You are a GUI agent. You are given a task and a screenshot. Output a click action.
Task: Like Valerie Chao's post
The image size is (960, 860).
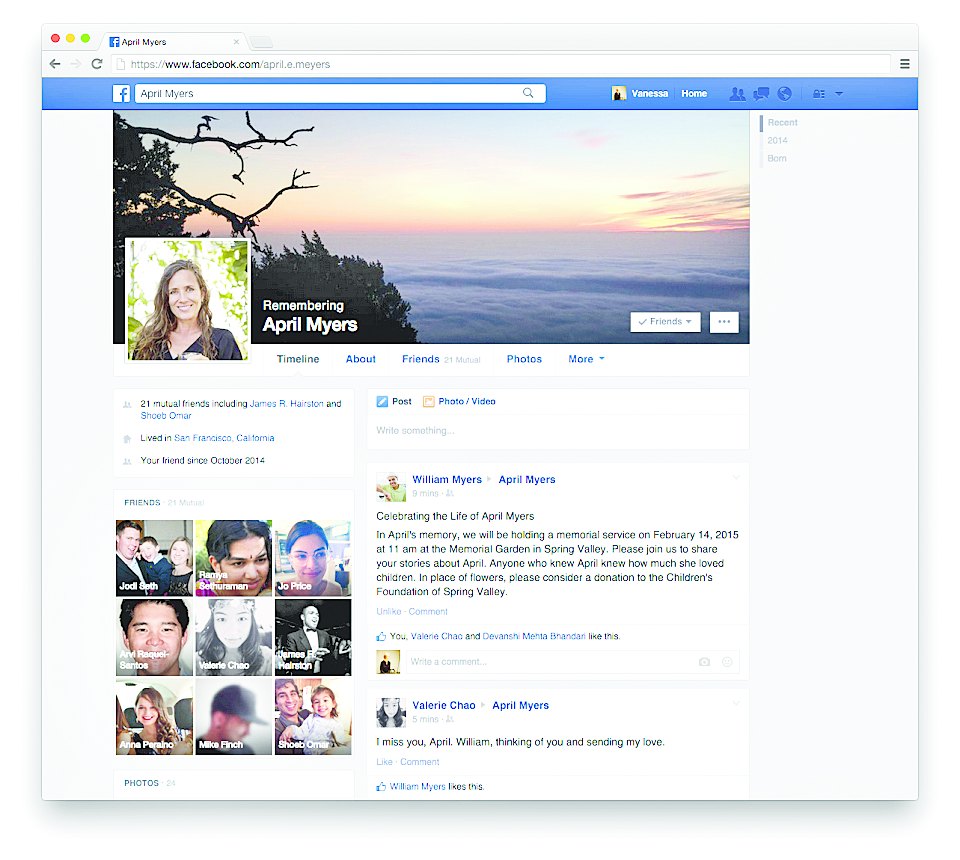point(384,762)
